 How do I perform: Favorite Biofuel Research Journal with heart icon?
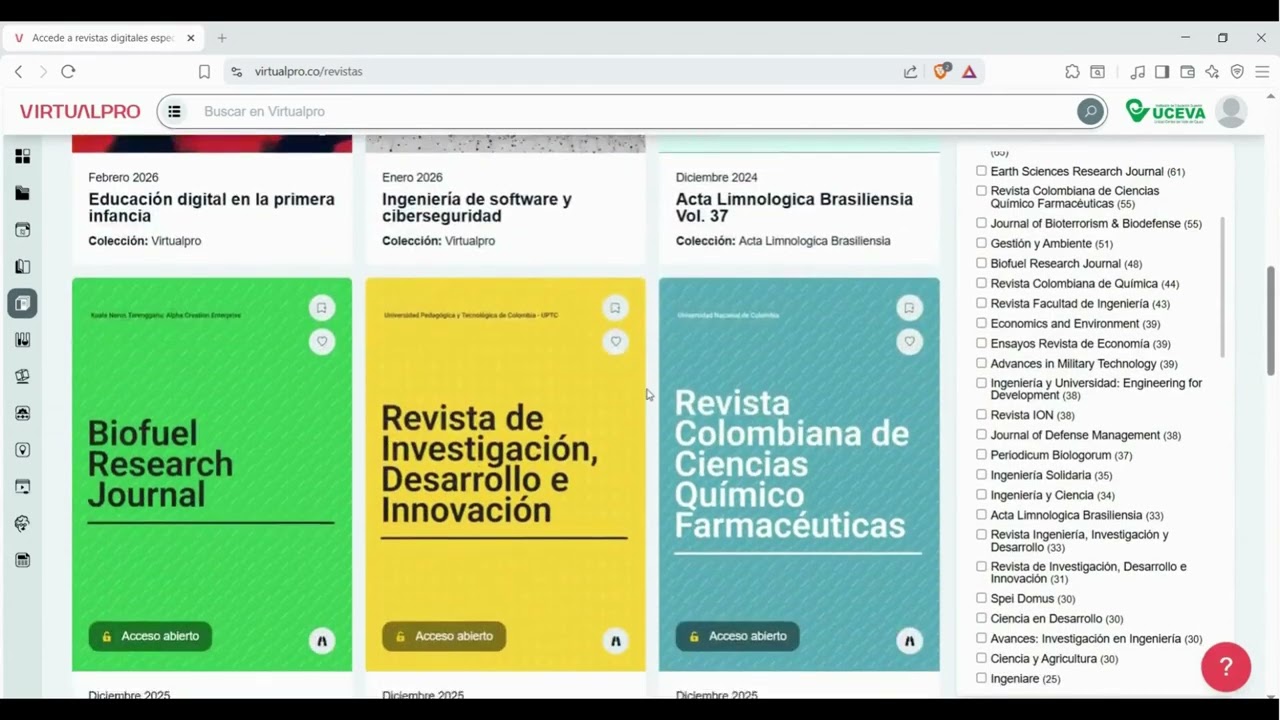click(321, 341)
